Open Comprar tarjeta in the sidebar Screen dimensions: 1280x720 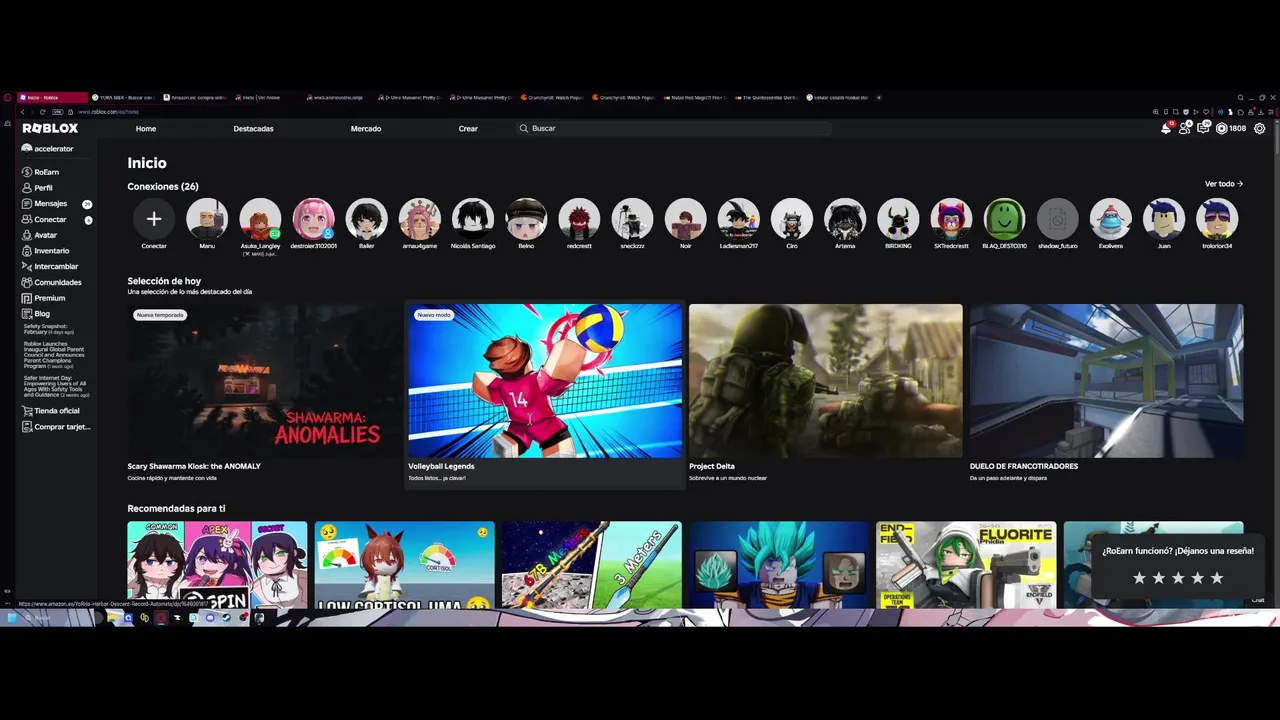point(56,427)
